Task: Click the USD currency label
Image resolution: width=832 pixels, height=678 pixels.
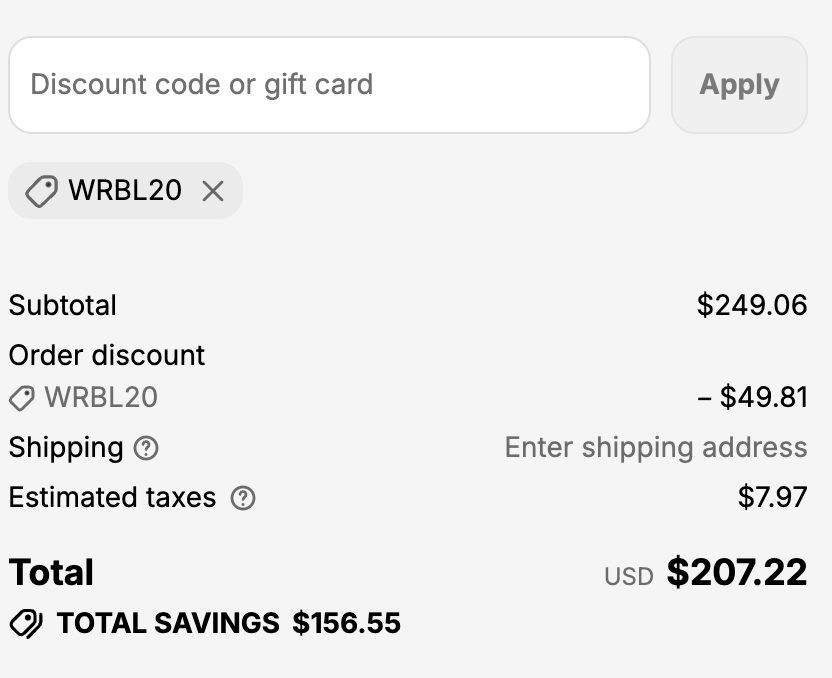Action: 629,576
